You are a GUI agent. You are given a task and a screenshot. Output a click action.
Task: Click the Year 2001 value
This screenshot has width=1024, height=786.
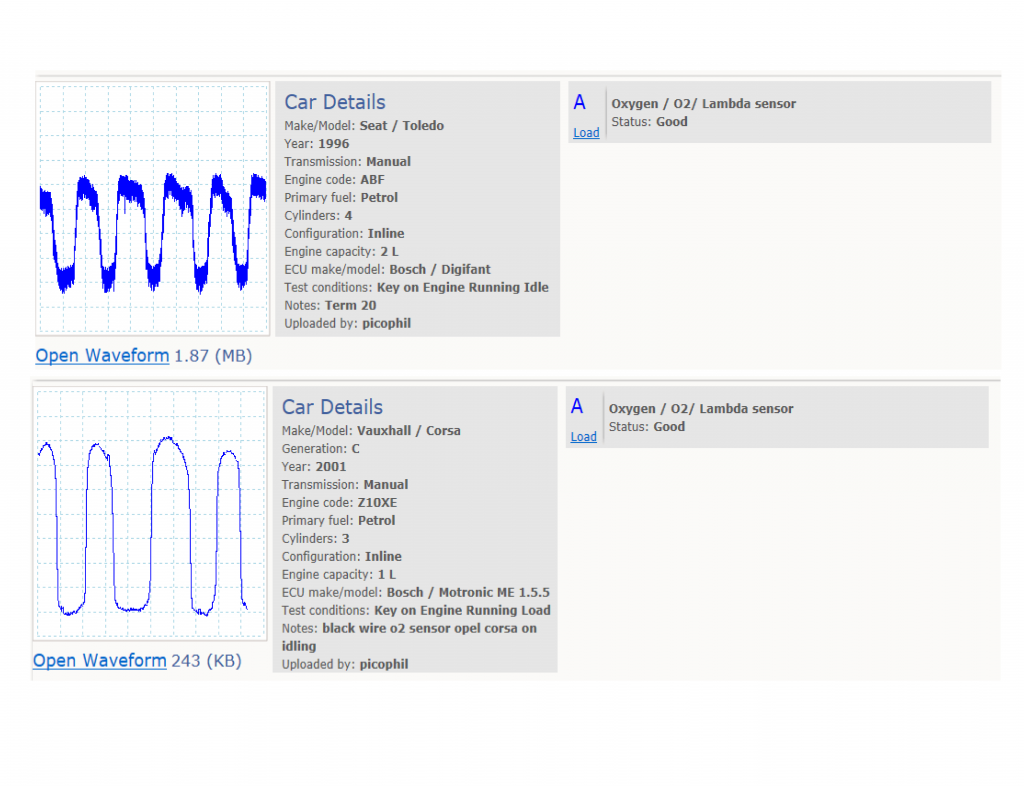(330, 467)
